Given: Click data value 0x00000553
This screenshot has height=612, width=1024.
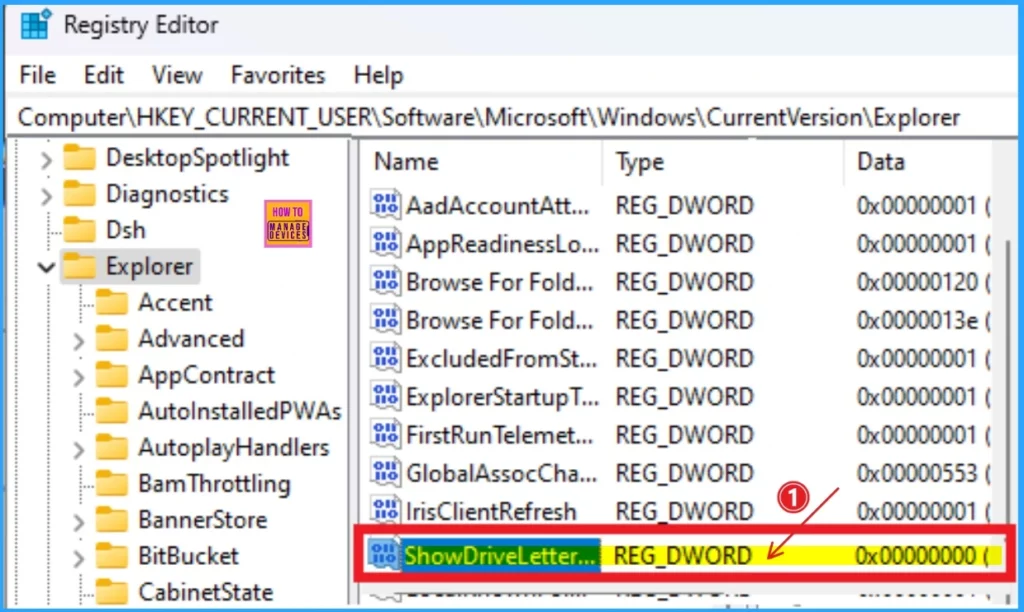Looking at the screenshot, I should [917, 473].
